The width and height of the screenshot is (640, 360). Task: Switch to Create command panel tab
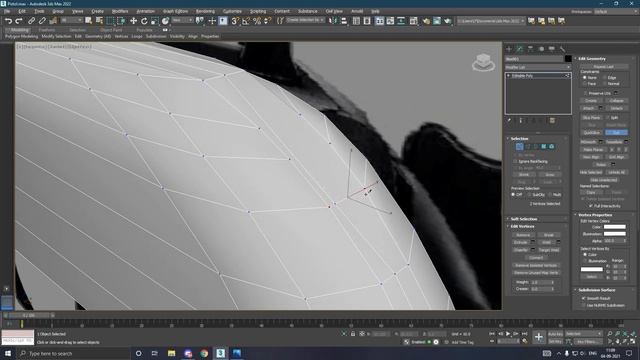click(509, 49)
